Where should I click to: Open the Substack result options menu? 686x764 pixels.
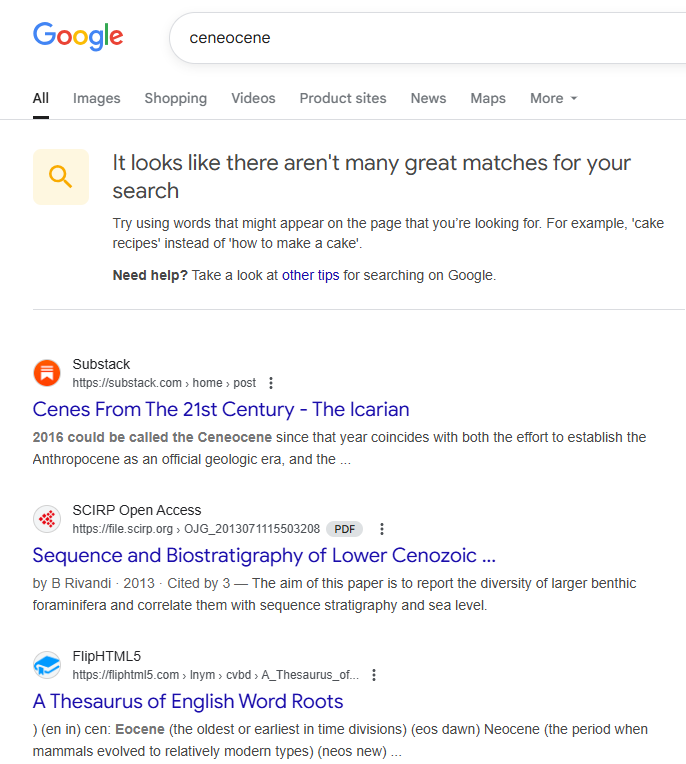(271, 383)
